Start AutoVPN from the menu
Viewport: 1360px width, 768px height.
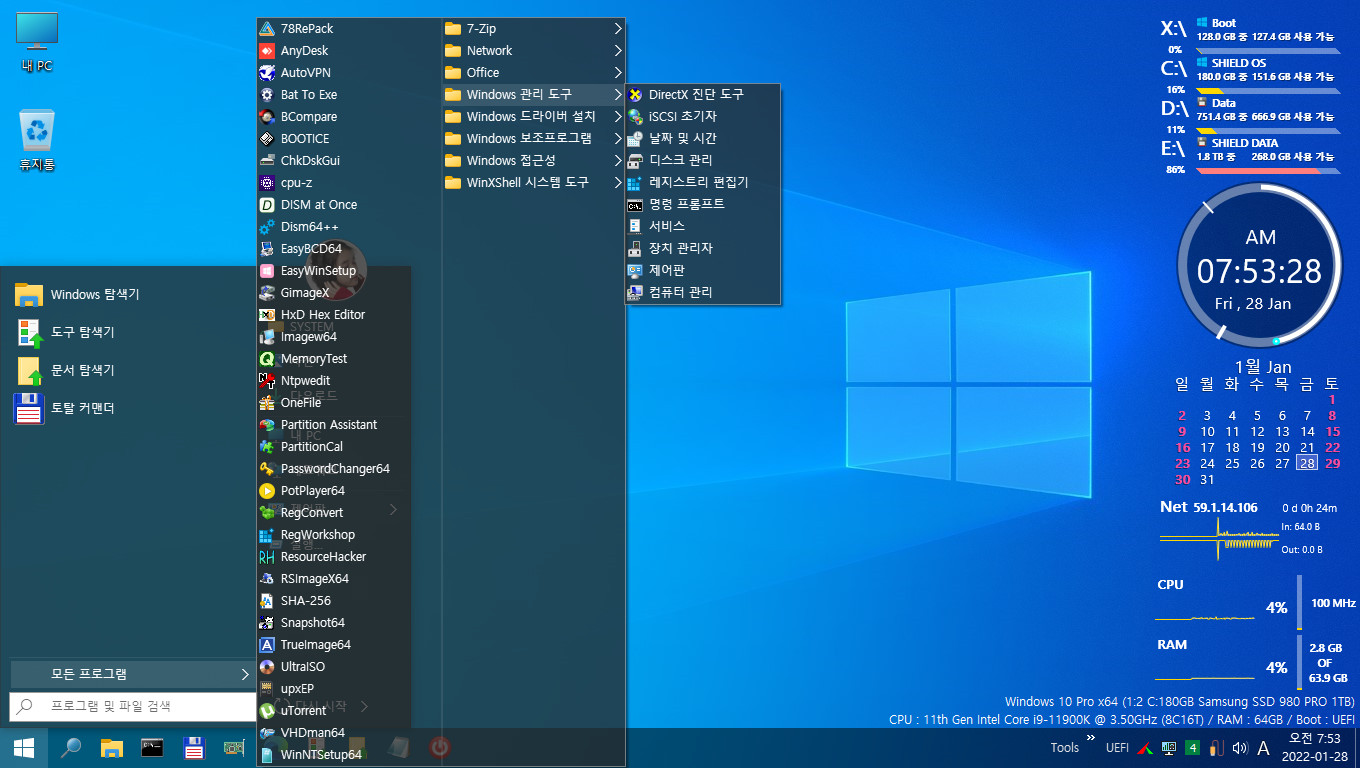coord(349,72)
